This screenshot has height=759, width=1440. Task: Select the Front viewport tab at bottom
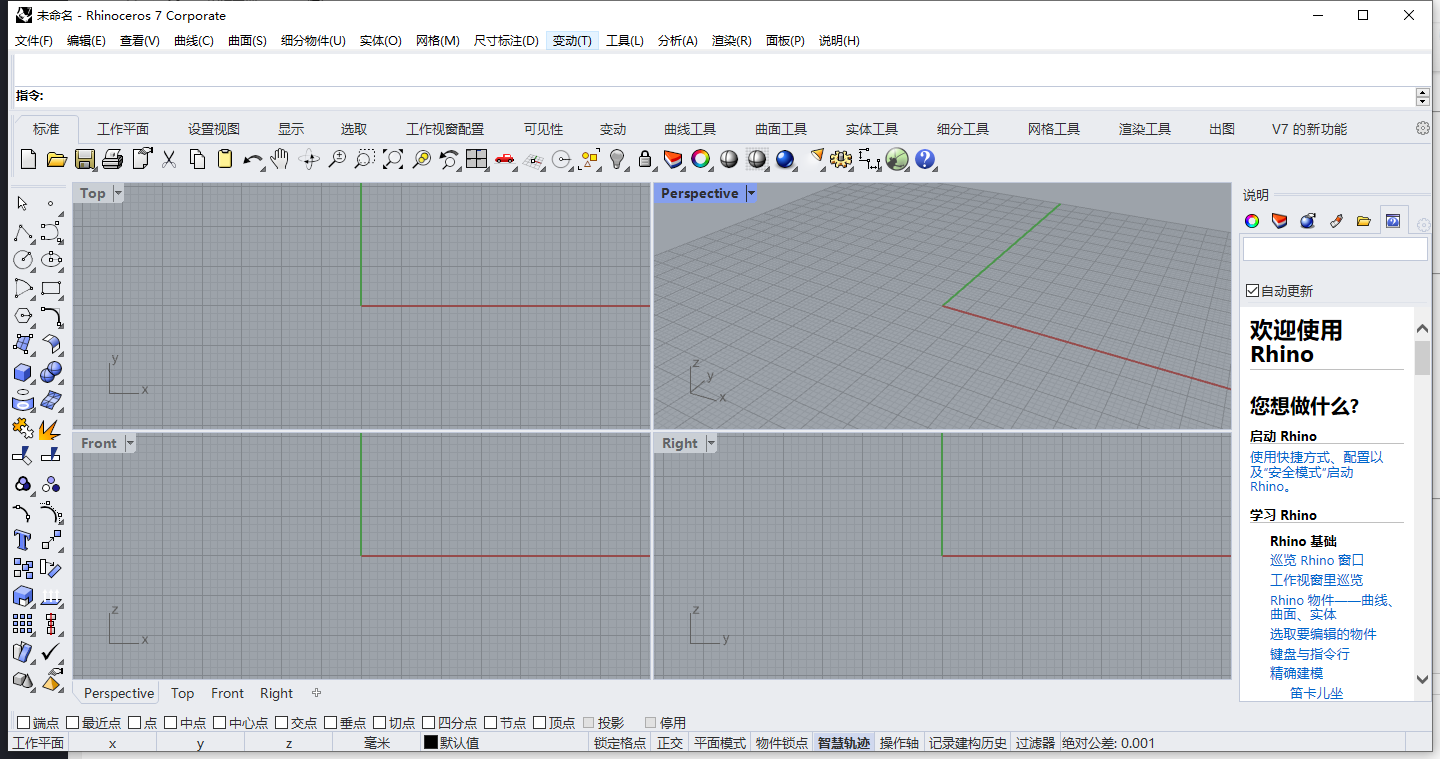227,693
